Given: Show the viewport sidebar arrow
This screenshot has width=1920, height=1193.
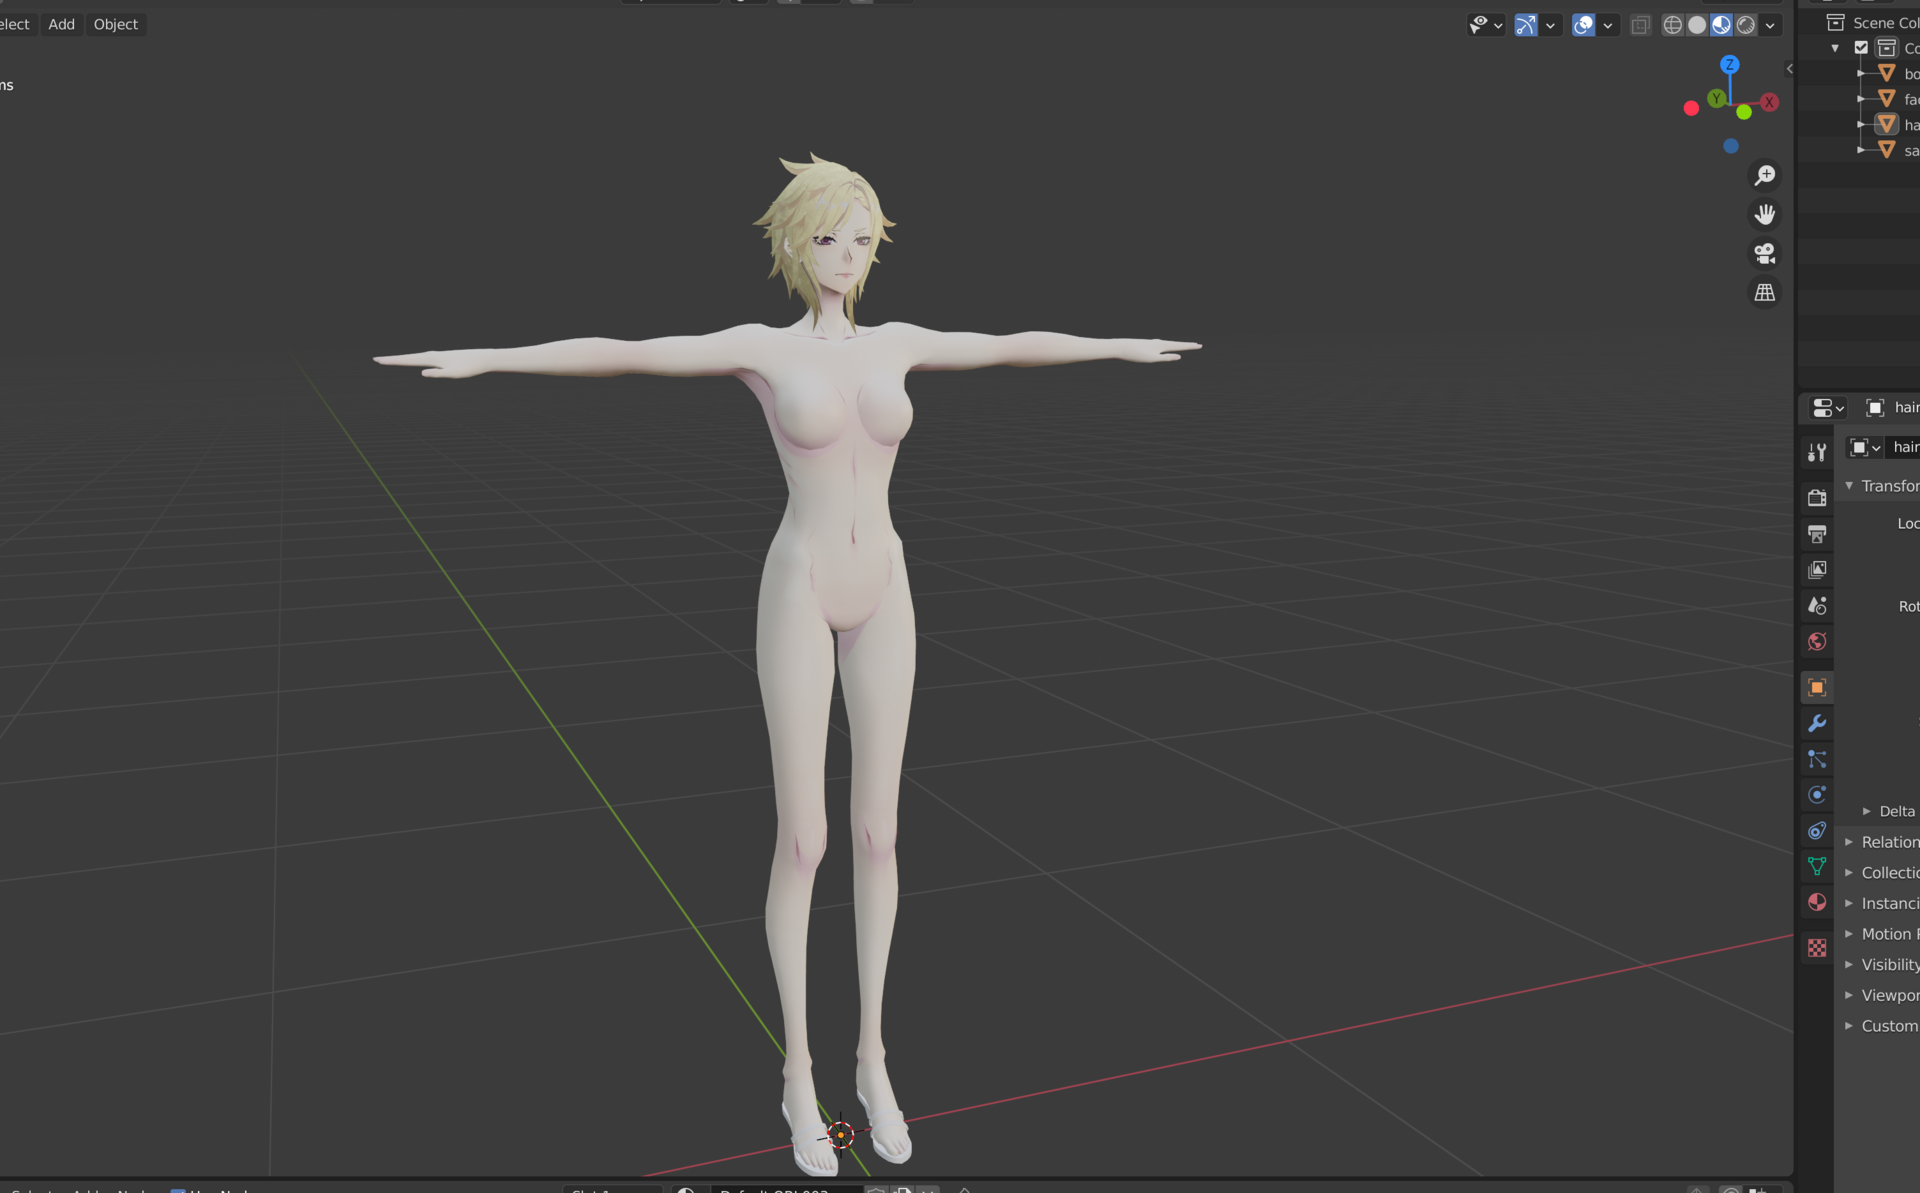Looking at the screenshot, I should pyautogui.click(x=1789, y=69).
